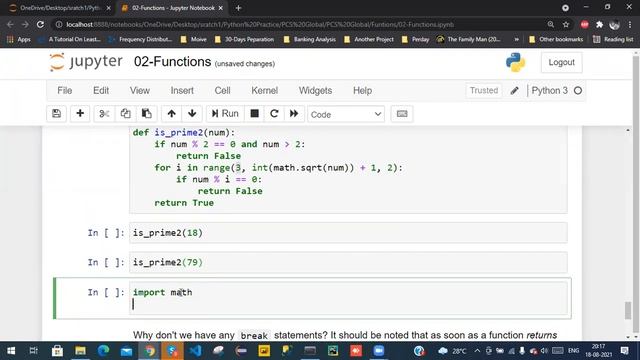
Task: Close the 02-Functions browser tab
Action: [221, 8]
